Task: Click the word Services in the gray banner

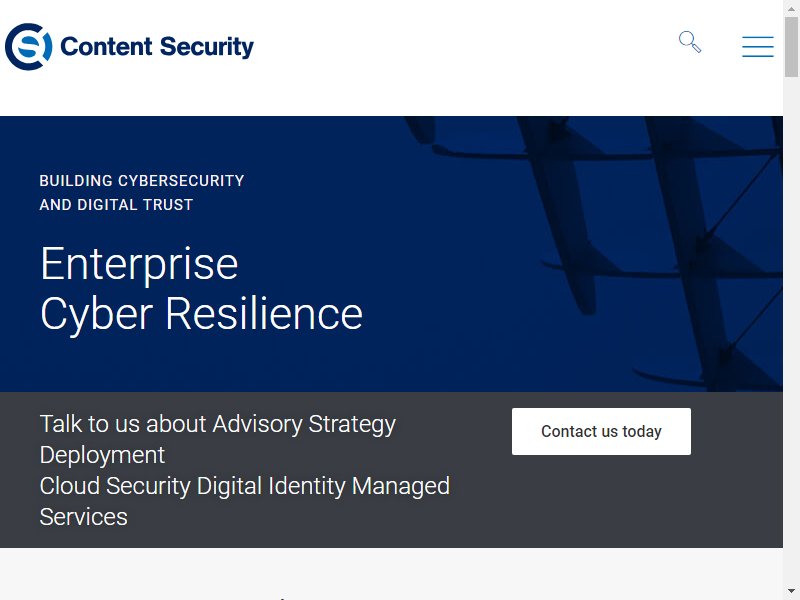Action: pos(84,517)
